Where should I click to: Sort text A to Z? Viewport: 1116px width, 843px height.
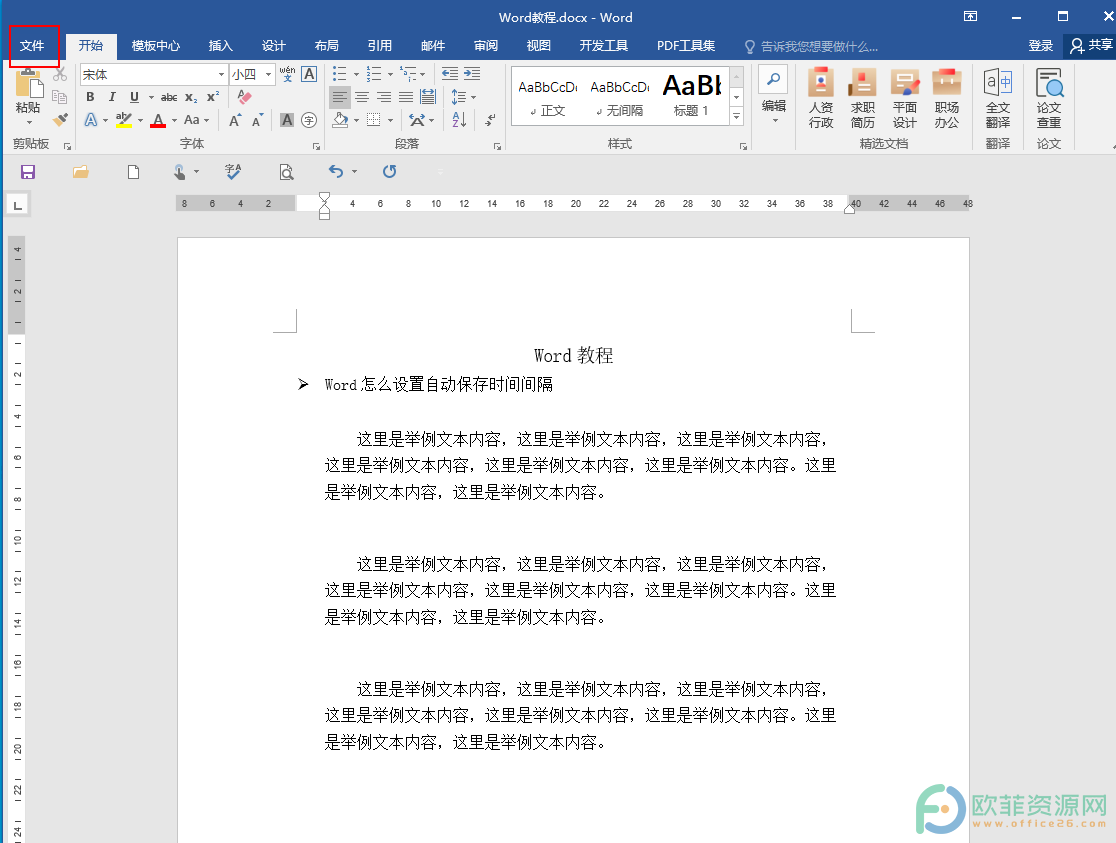(459, 120)
